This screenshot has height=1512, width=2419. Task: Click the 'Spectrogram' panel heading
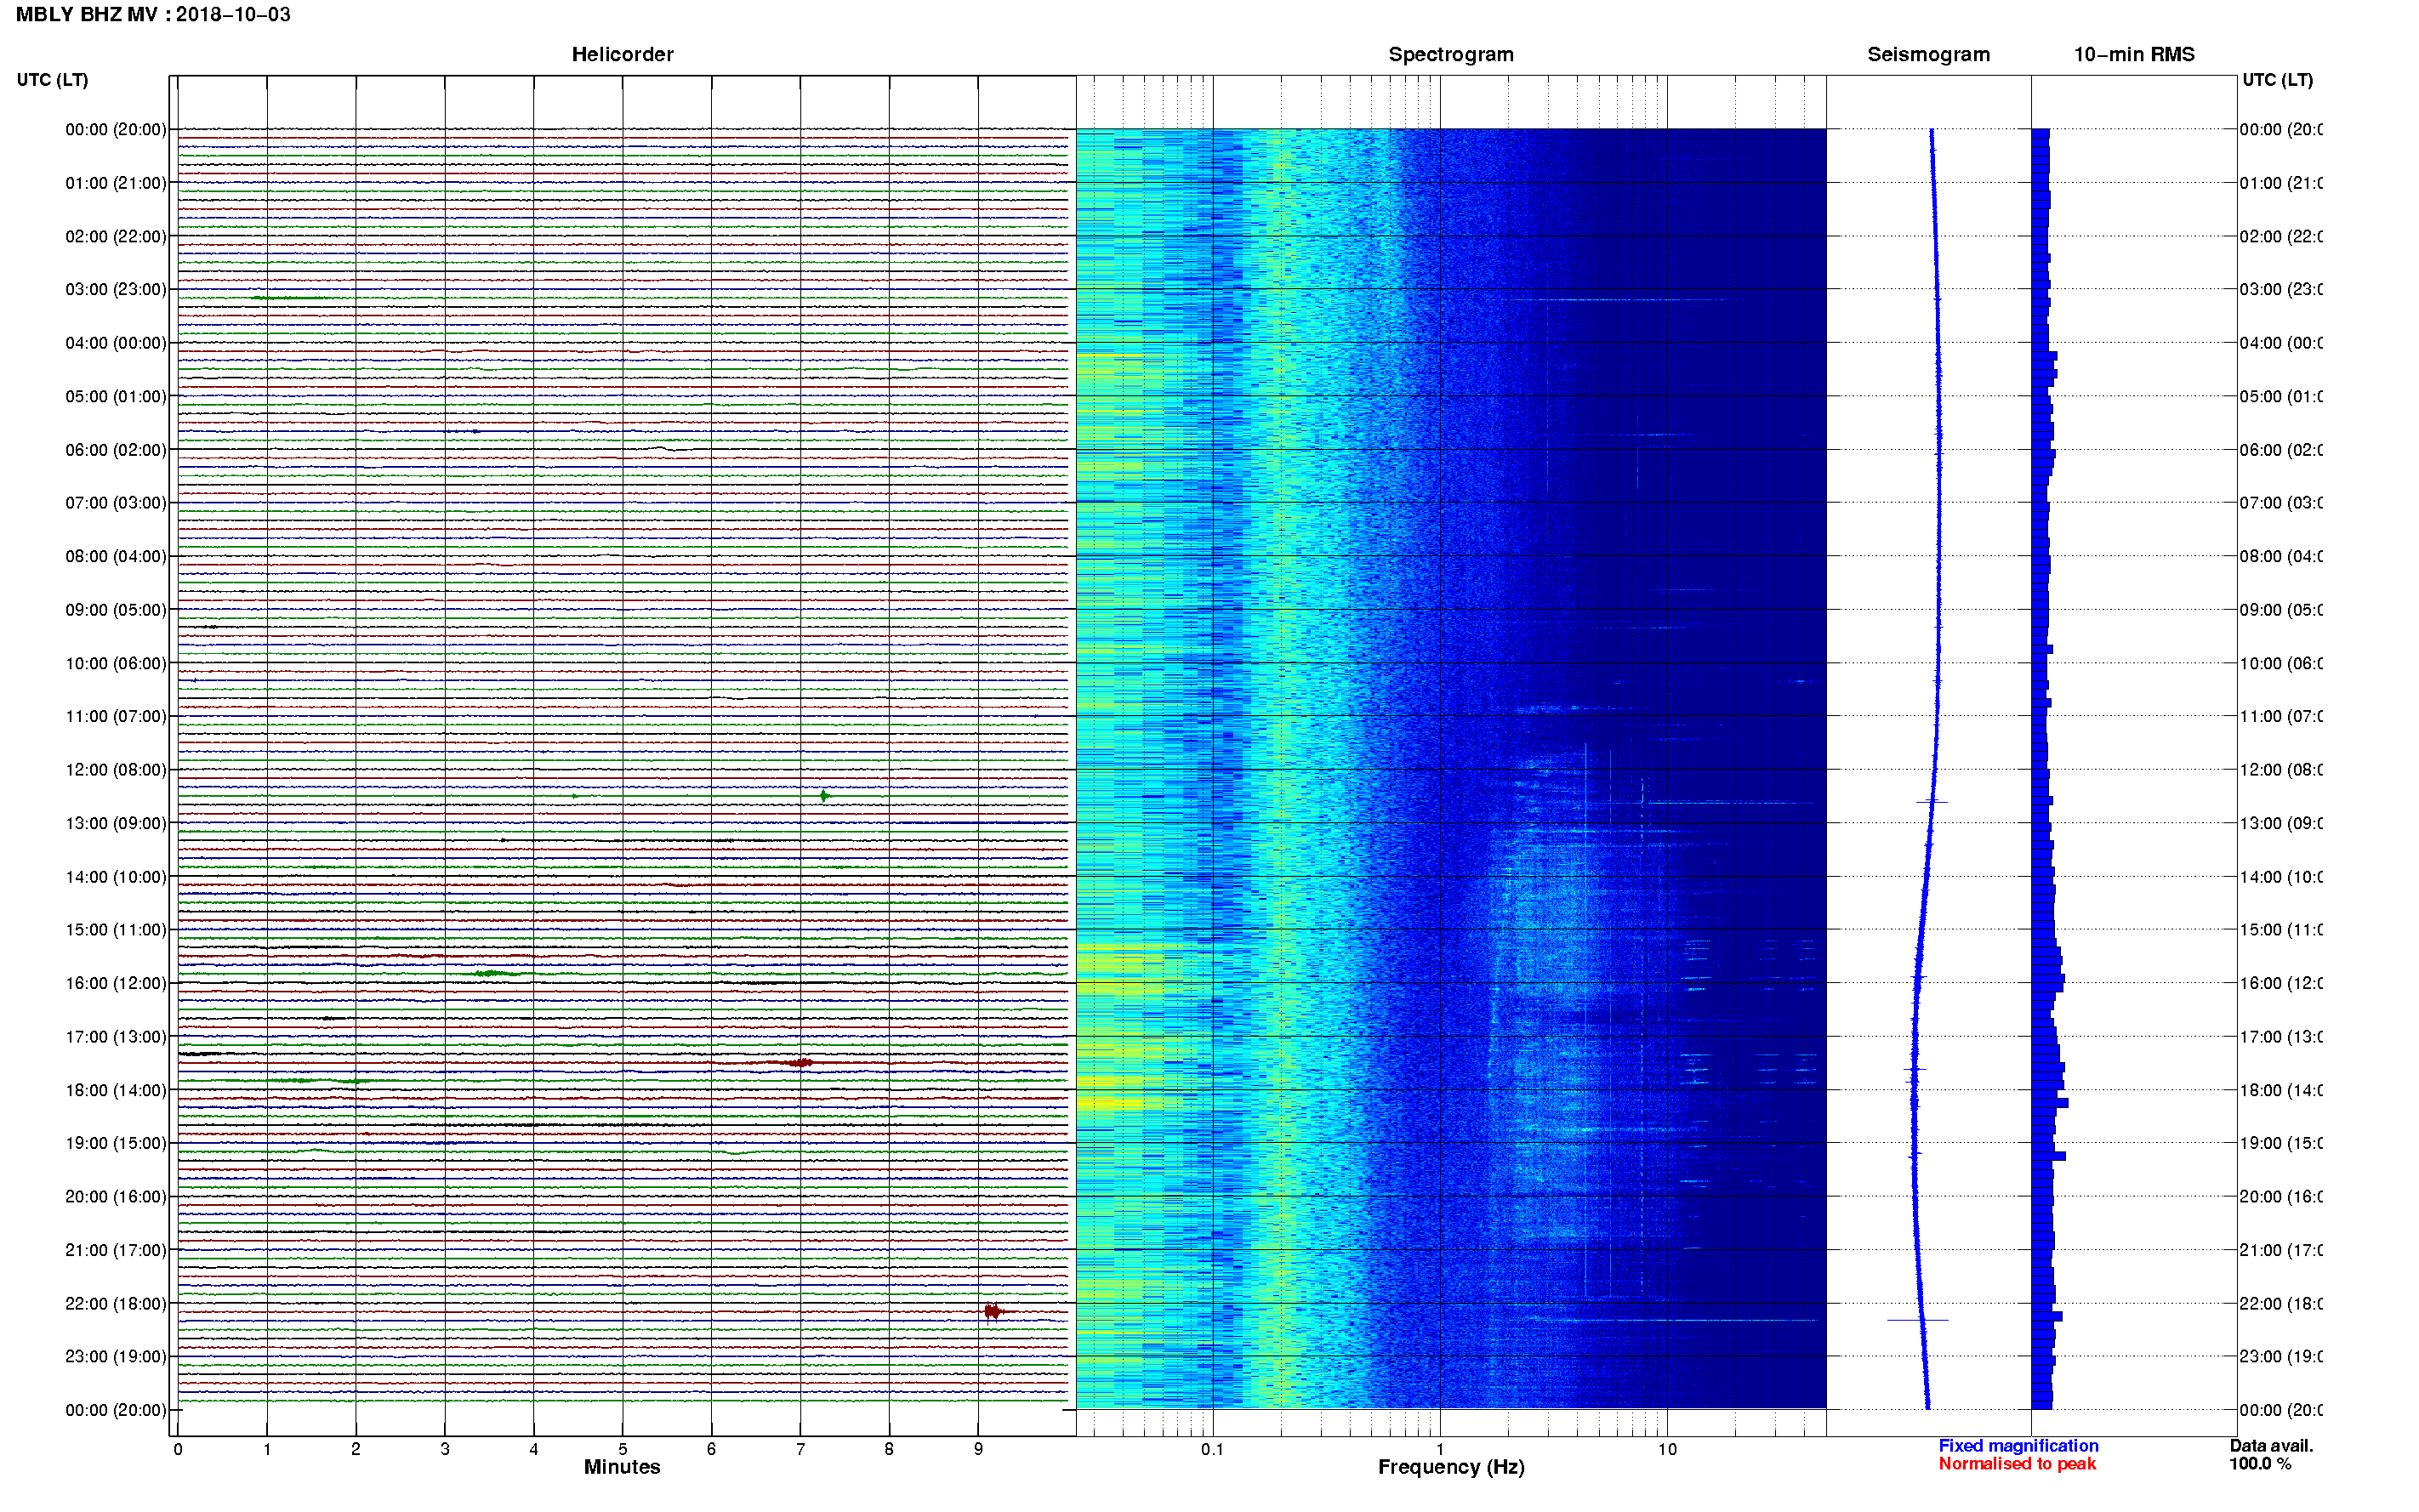1451,55
